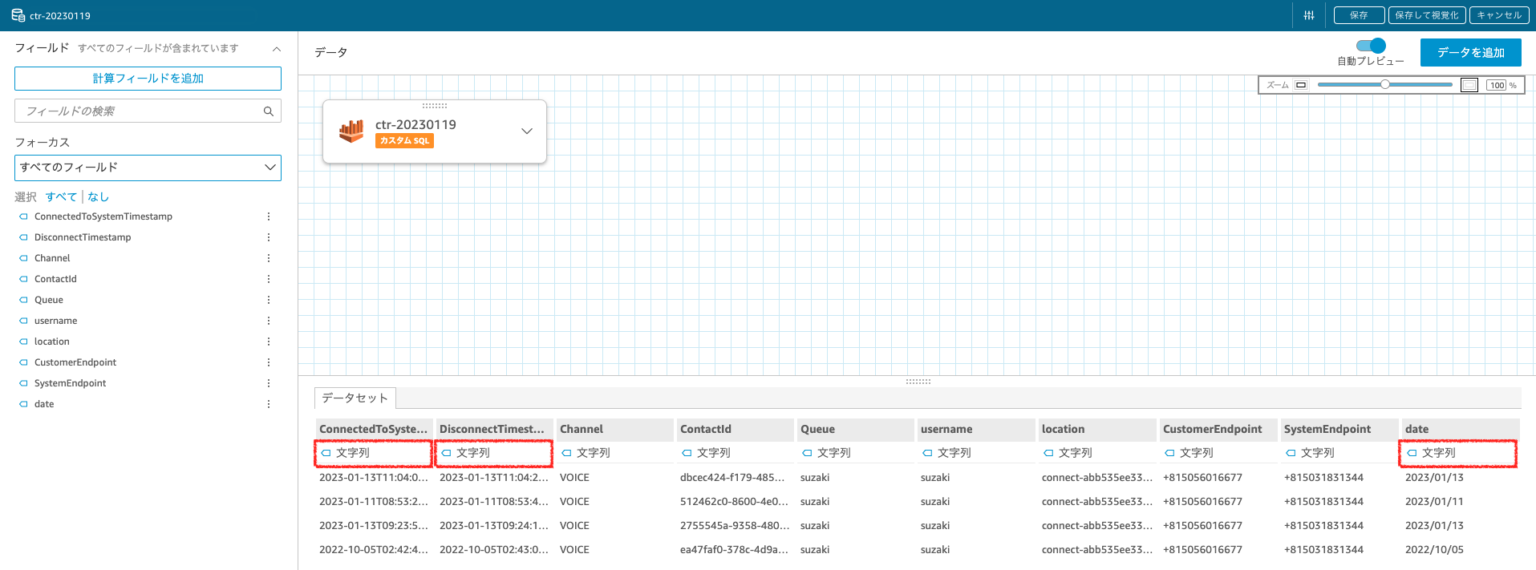1536x570 pixels.
Task: Open the three-dot menu for date field
Action: (268, 404)
